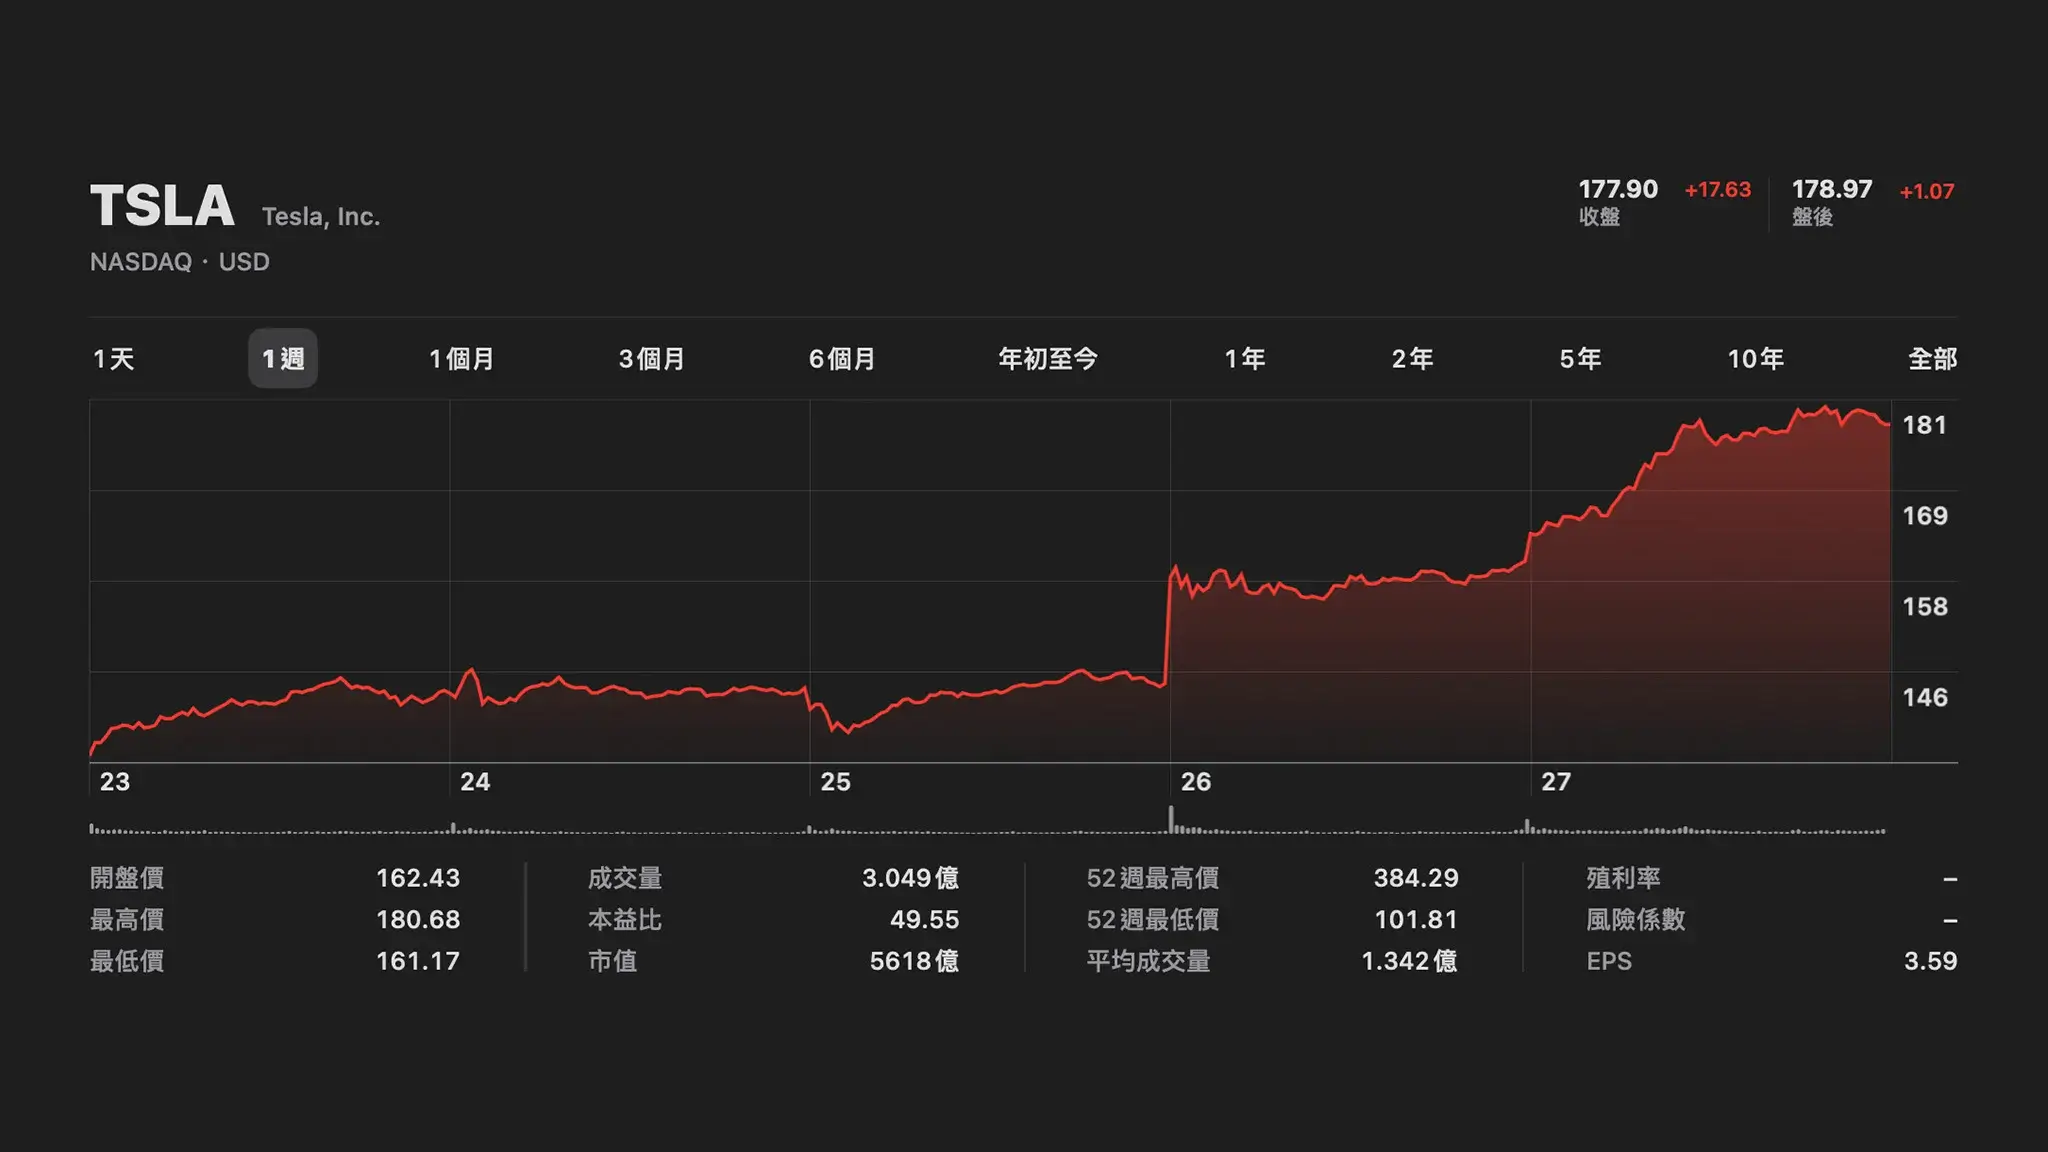Viewport: 2048px width, 1152px height.
Task: Click the 最高價 value 180.68
Action: coord(418,920)
